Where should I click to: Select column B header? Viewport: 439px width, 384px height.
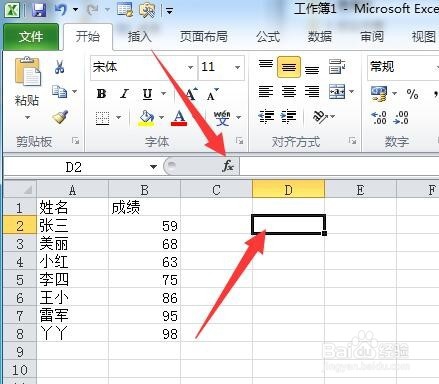tap(145, 190)
